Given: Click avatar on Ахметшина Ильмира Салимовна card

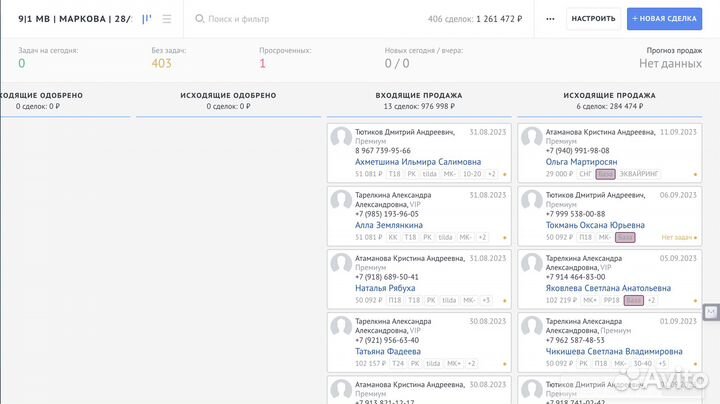Looking at the screenshot, I should point(341,137).
